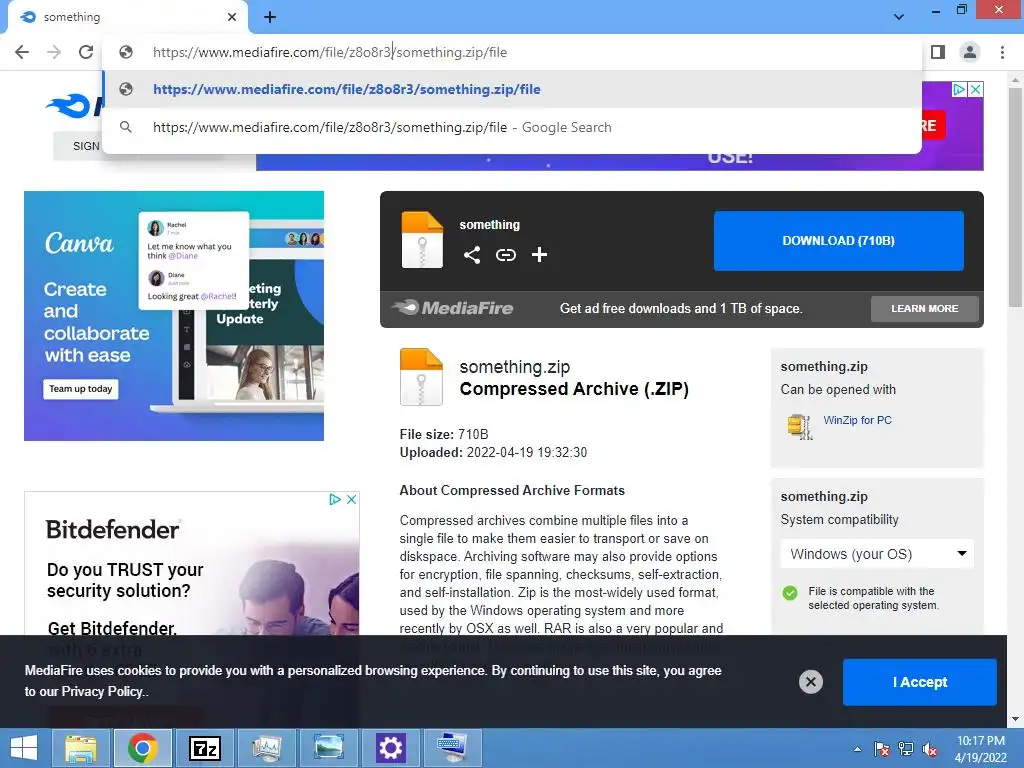Click into the address bar URL
Viewport: 1024px width, 768px height.
(x=330, y=52)
